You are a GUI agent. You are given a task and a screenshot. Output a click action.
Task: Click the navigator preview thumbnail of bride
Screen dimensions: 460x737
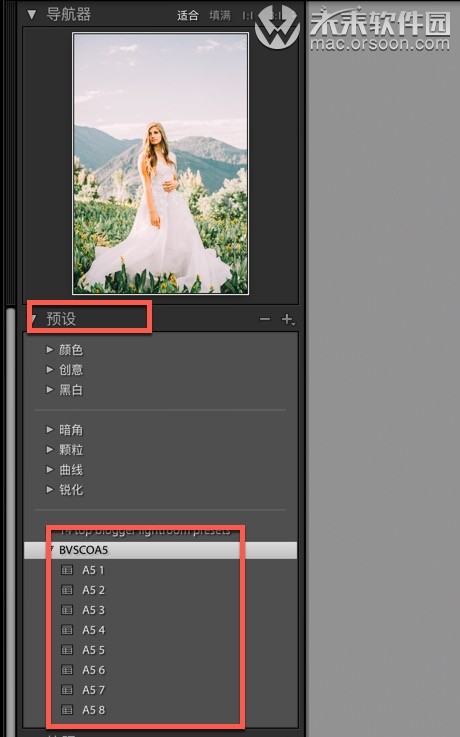pyautogui.click(x=161, y=164)
